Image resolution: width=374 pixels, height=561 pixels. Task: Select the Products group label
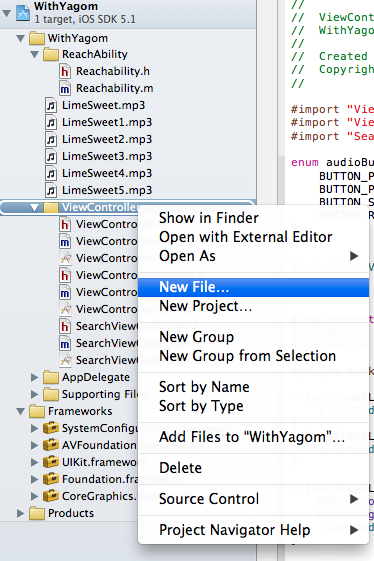coord(71,513)
